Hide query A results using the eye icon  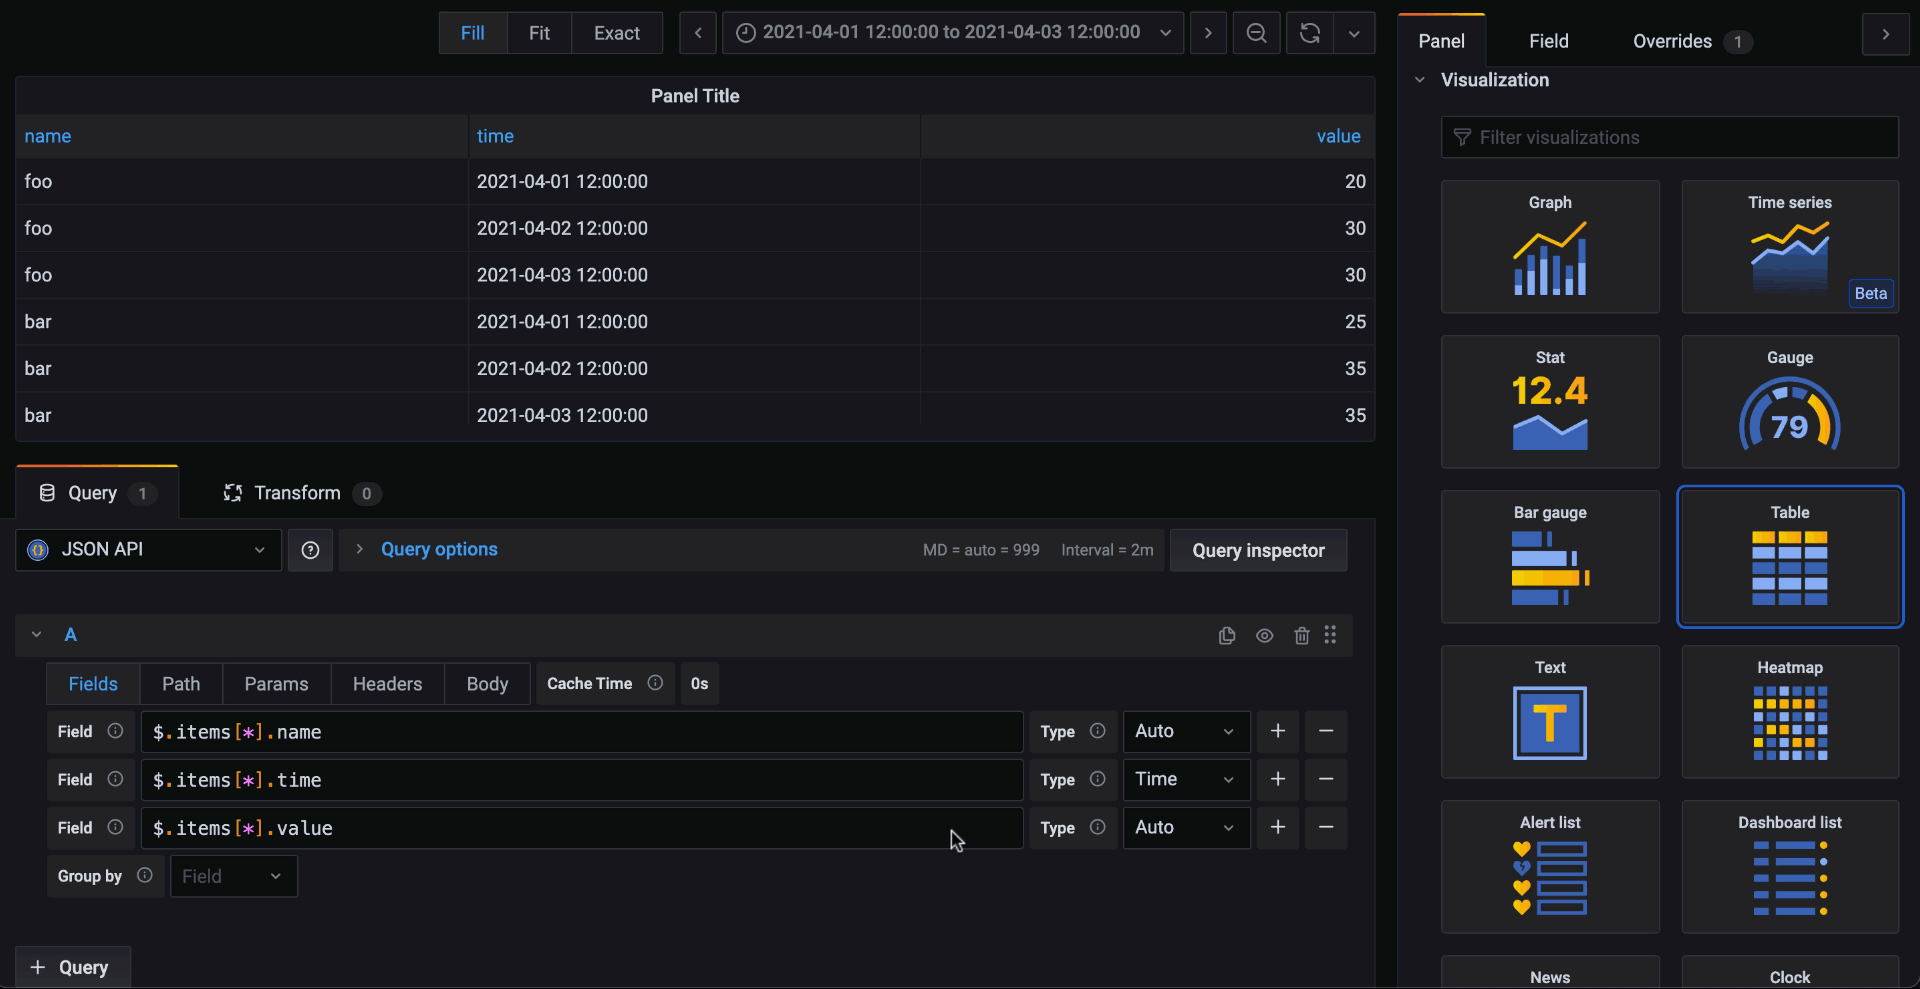[x=1264, y=635]
